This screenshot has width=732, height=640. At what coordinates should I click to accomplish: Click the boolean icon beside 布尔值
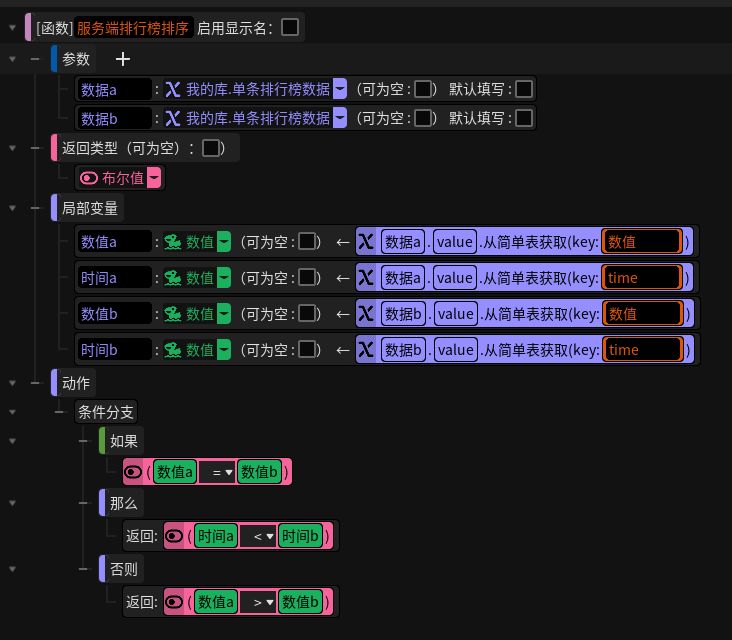pyautogui.click(x=89, y=178)
